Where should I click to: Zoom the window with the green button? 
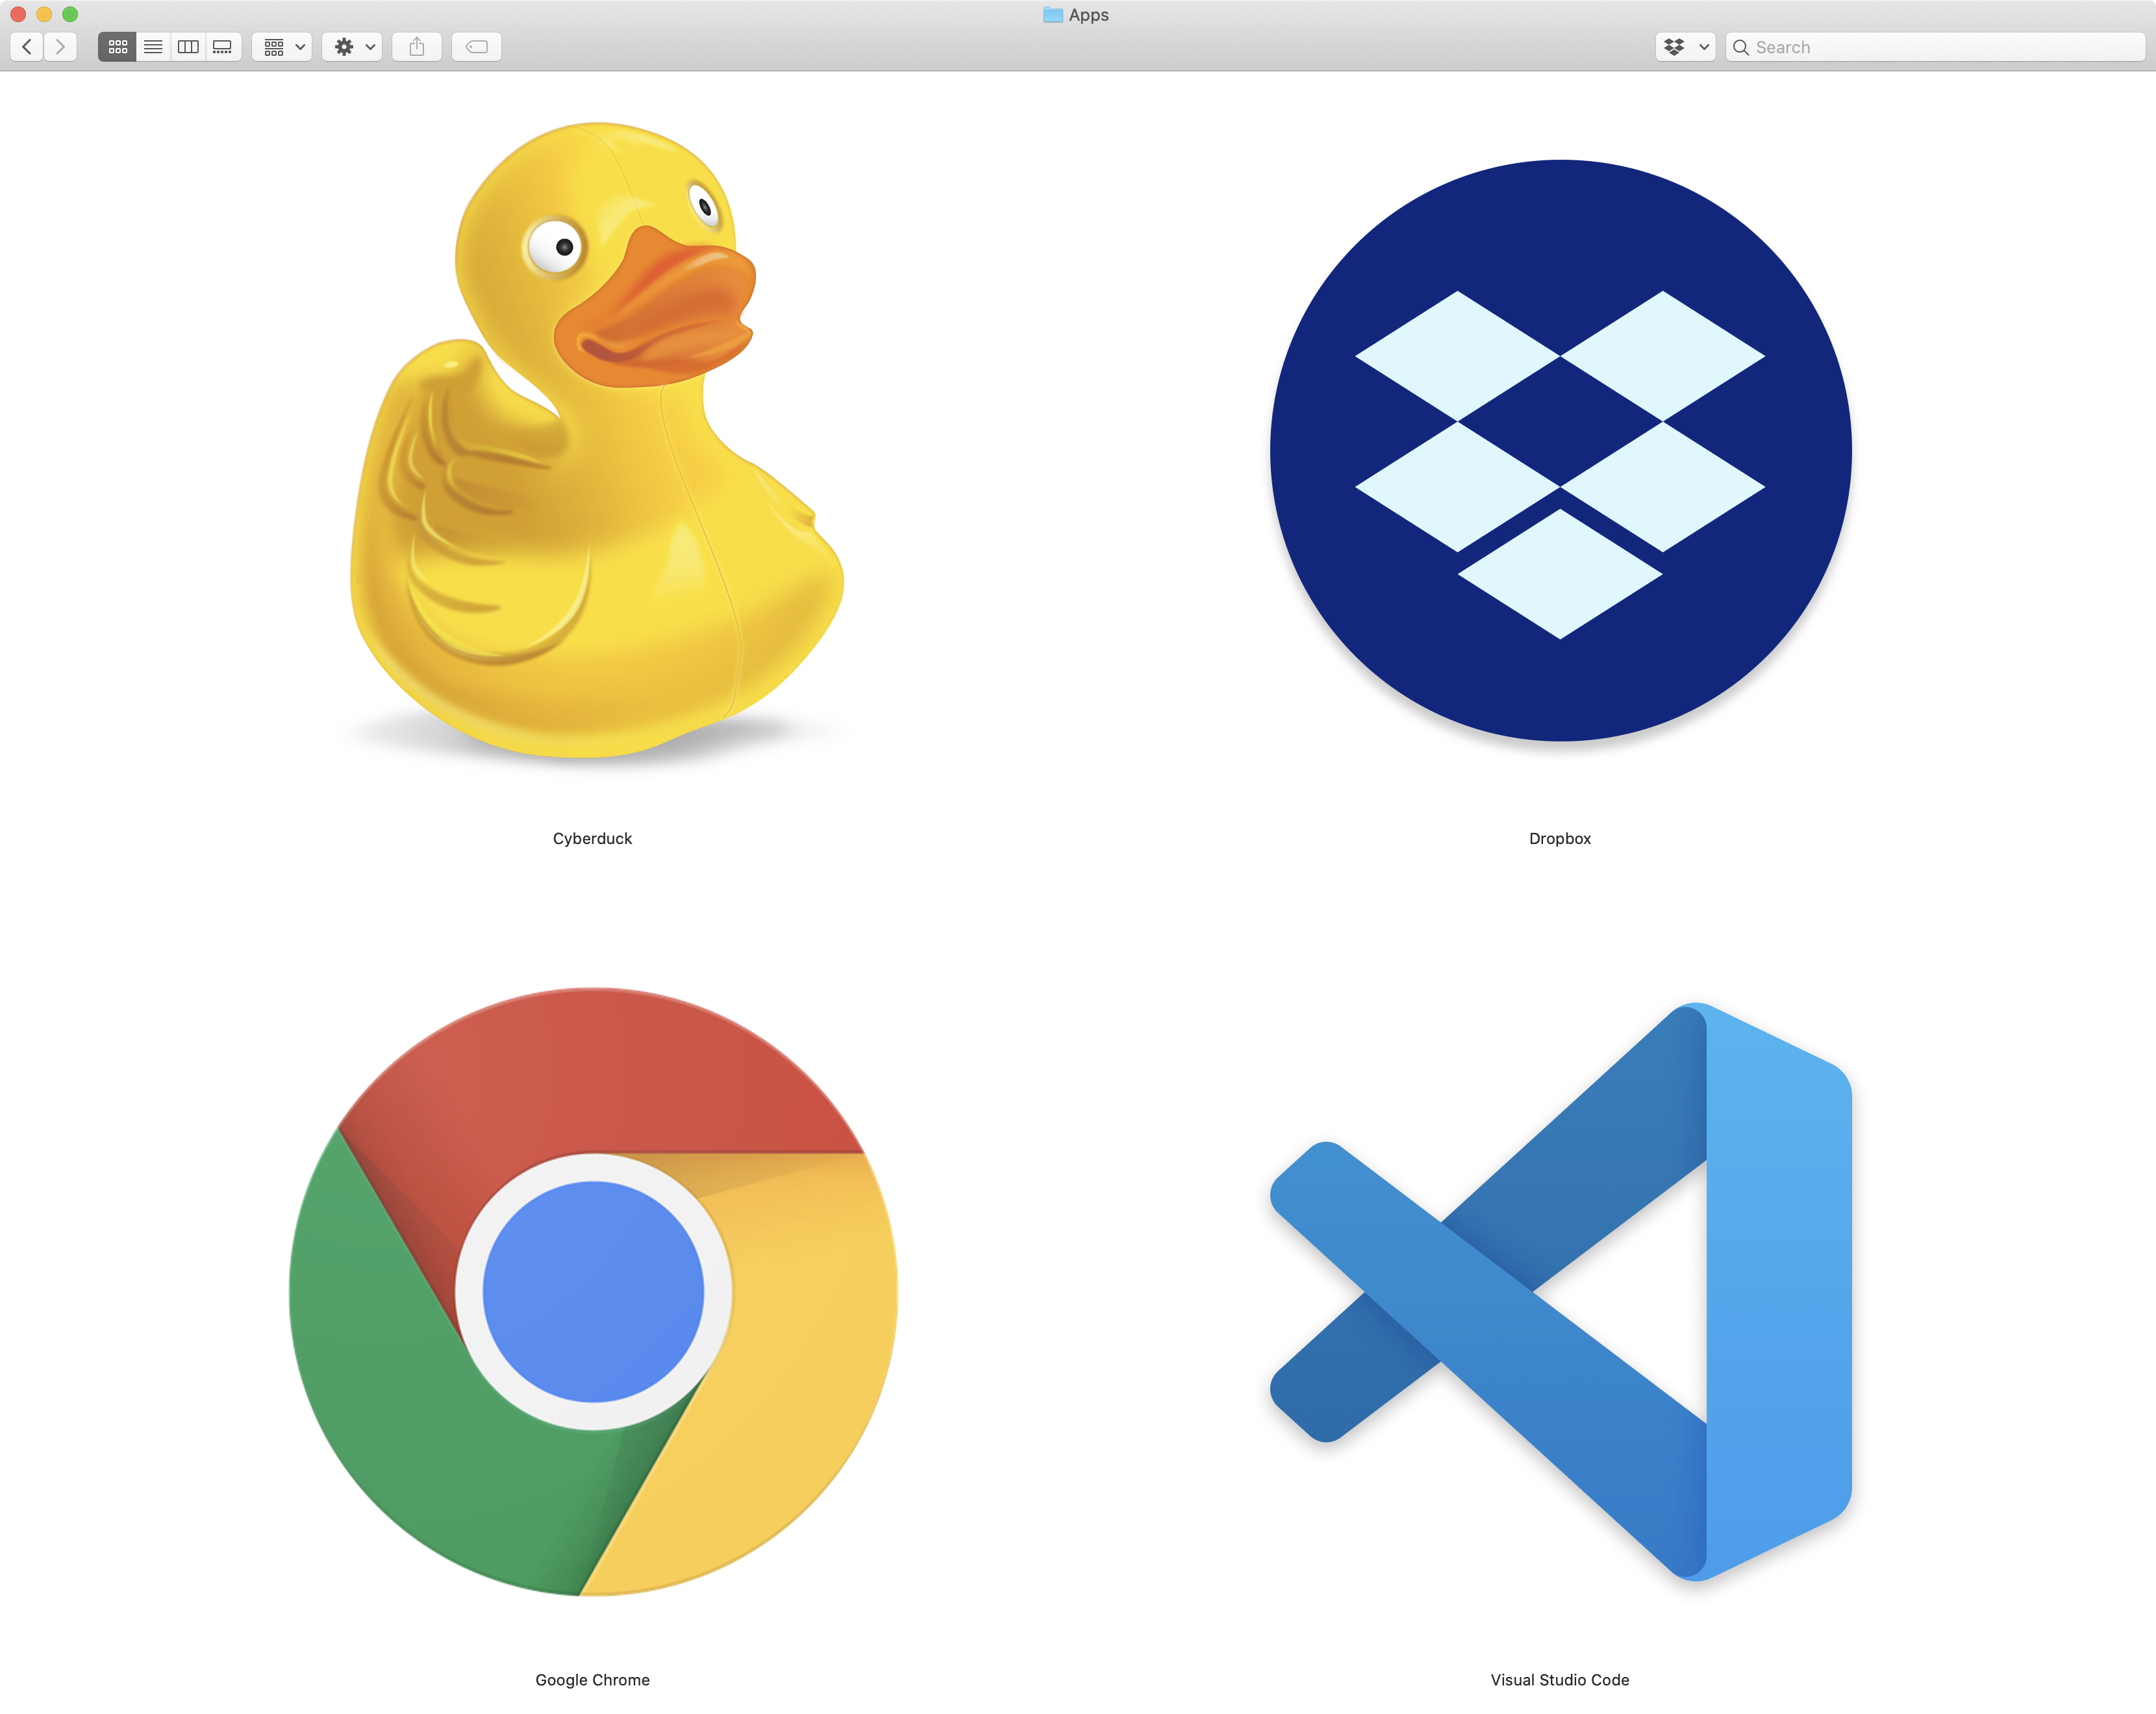[70, 14]
